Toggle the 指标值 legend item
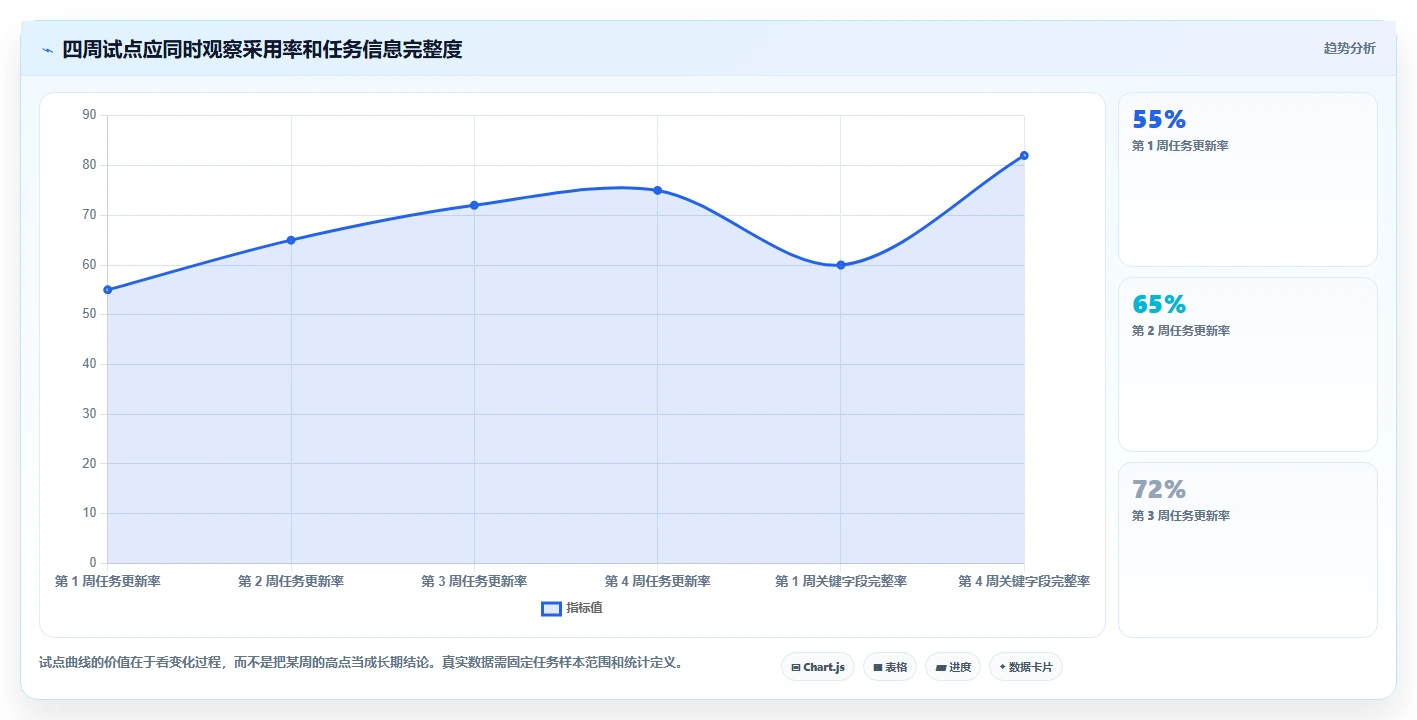This screenshot has height=720, width=1417. click(572, 608)
